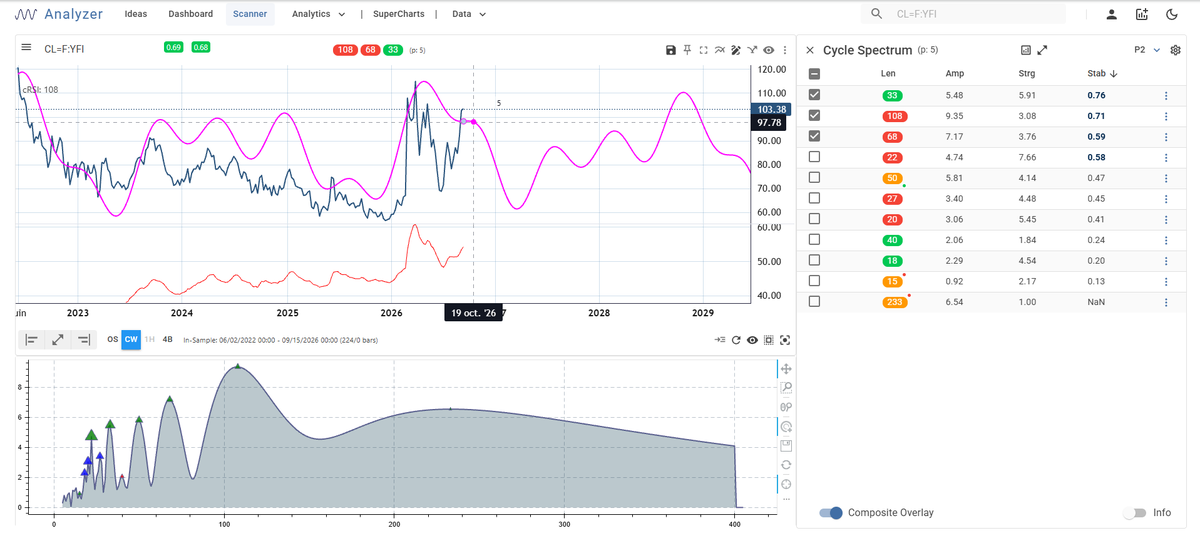Screen dimensions: 1200x533
Task: Click the magic wand drawing icon
Action: (x=736, y=50)
